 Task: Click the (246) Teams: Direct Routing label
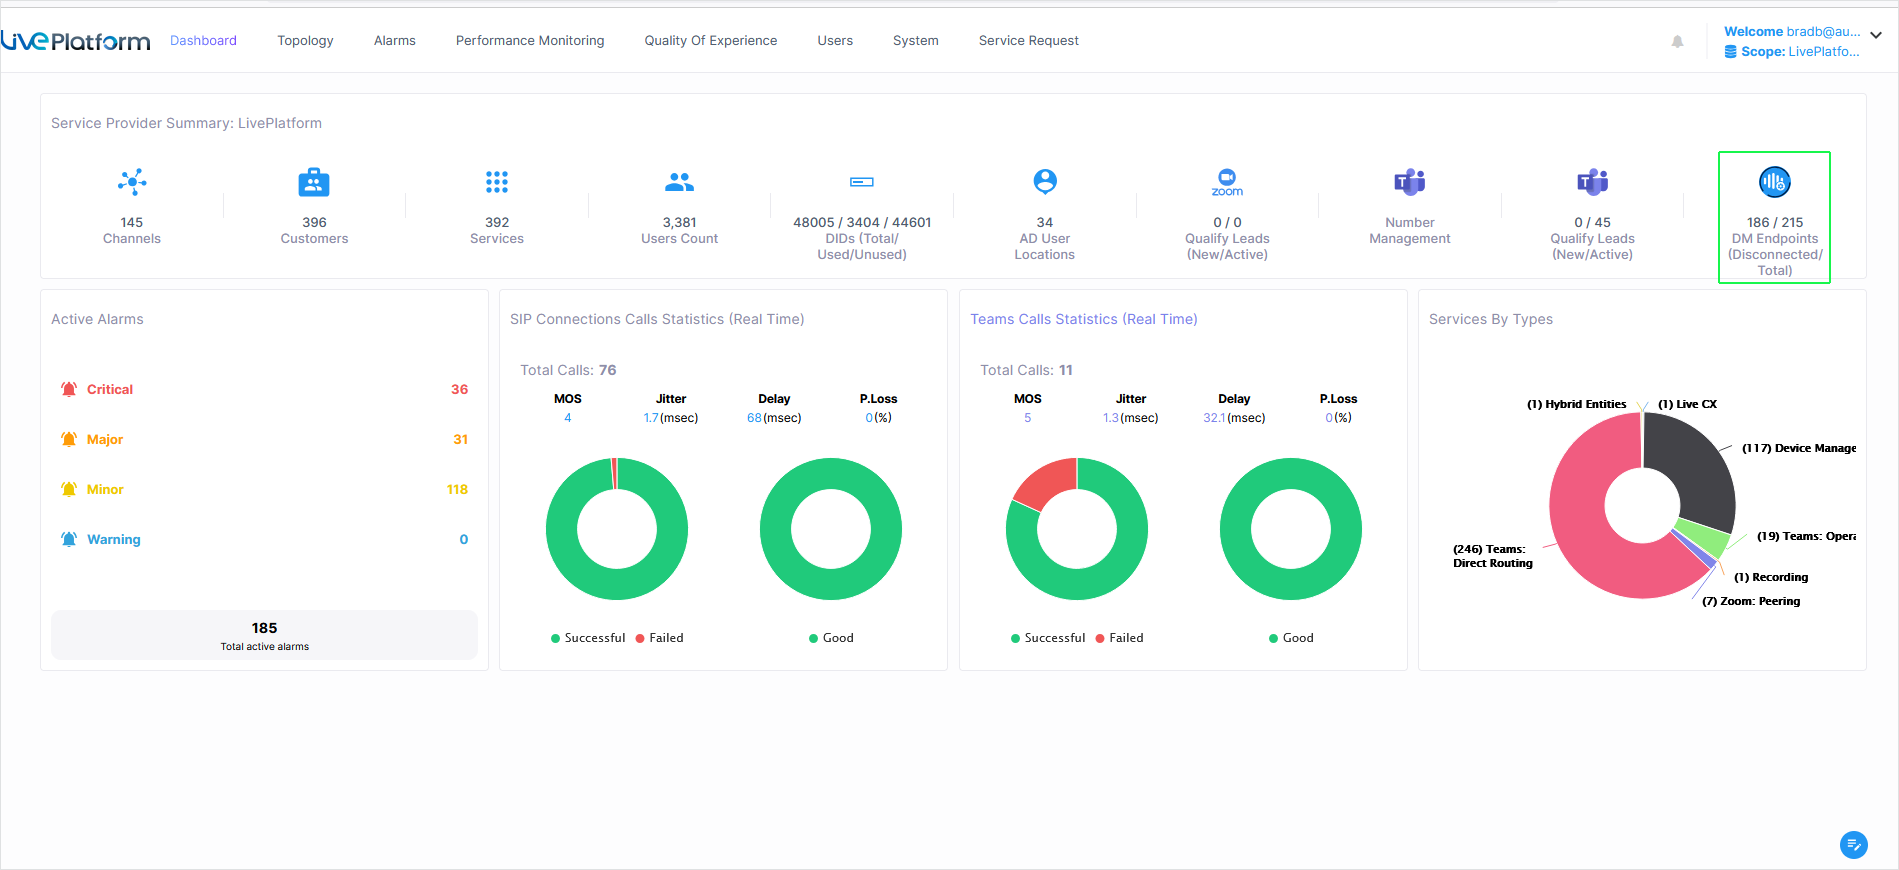[x=1492, y=556]
